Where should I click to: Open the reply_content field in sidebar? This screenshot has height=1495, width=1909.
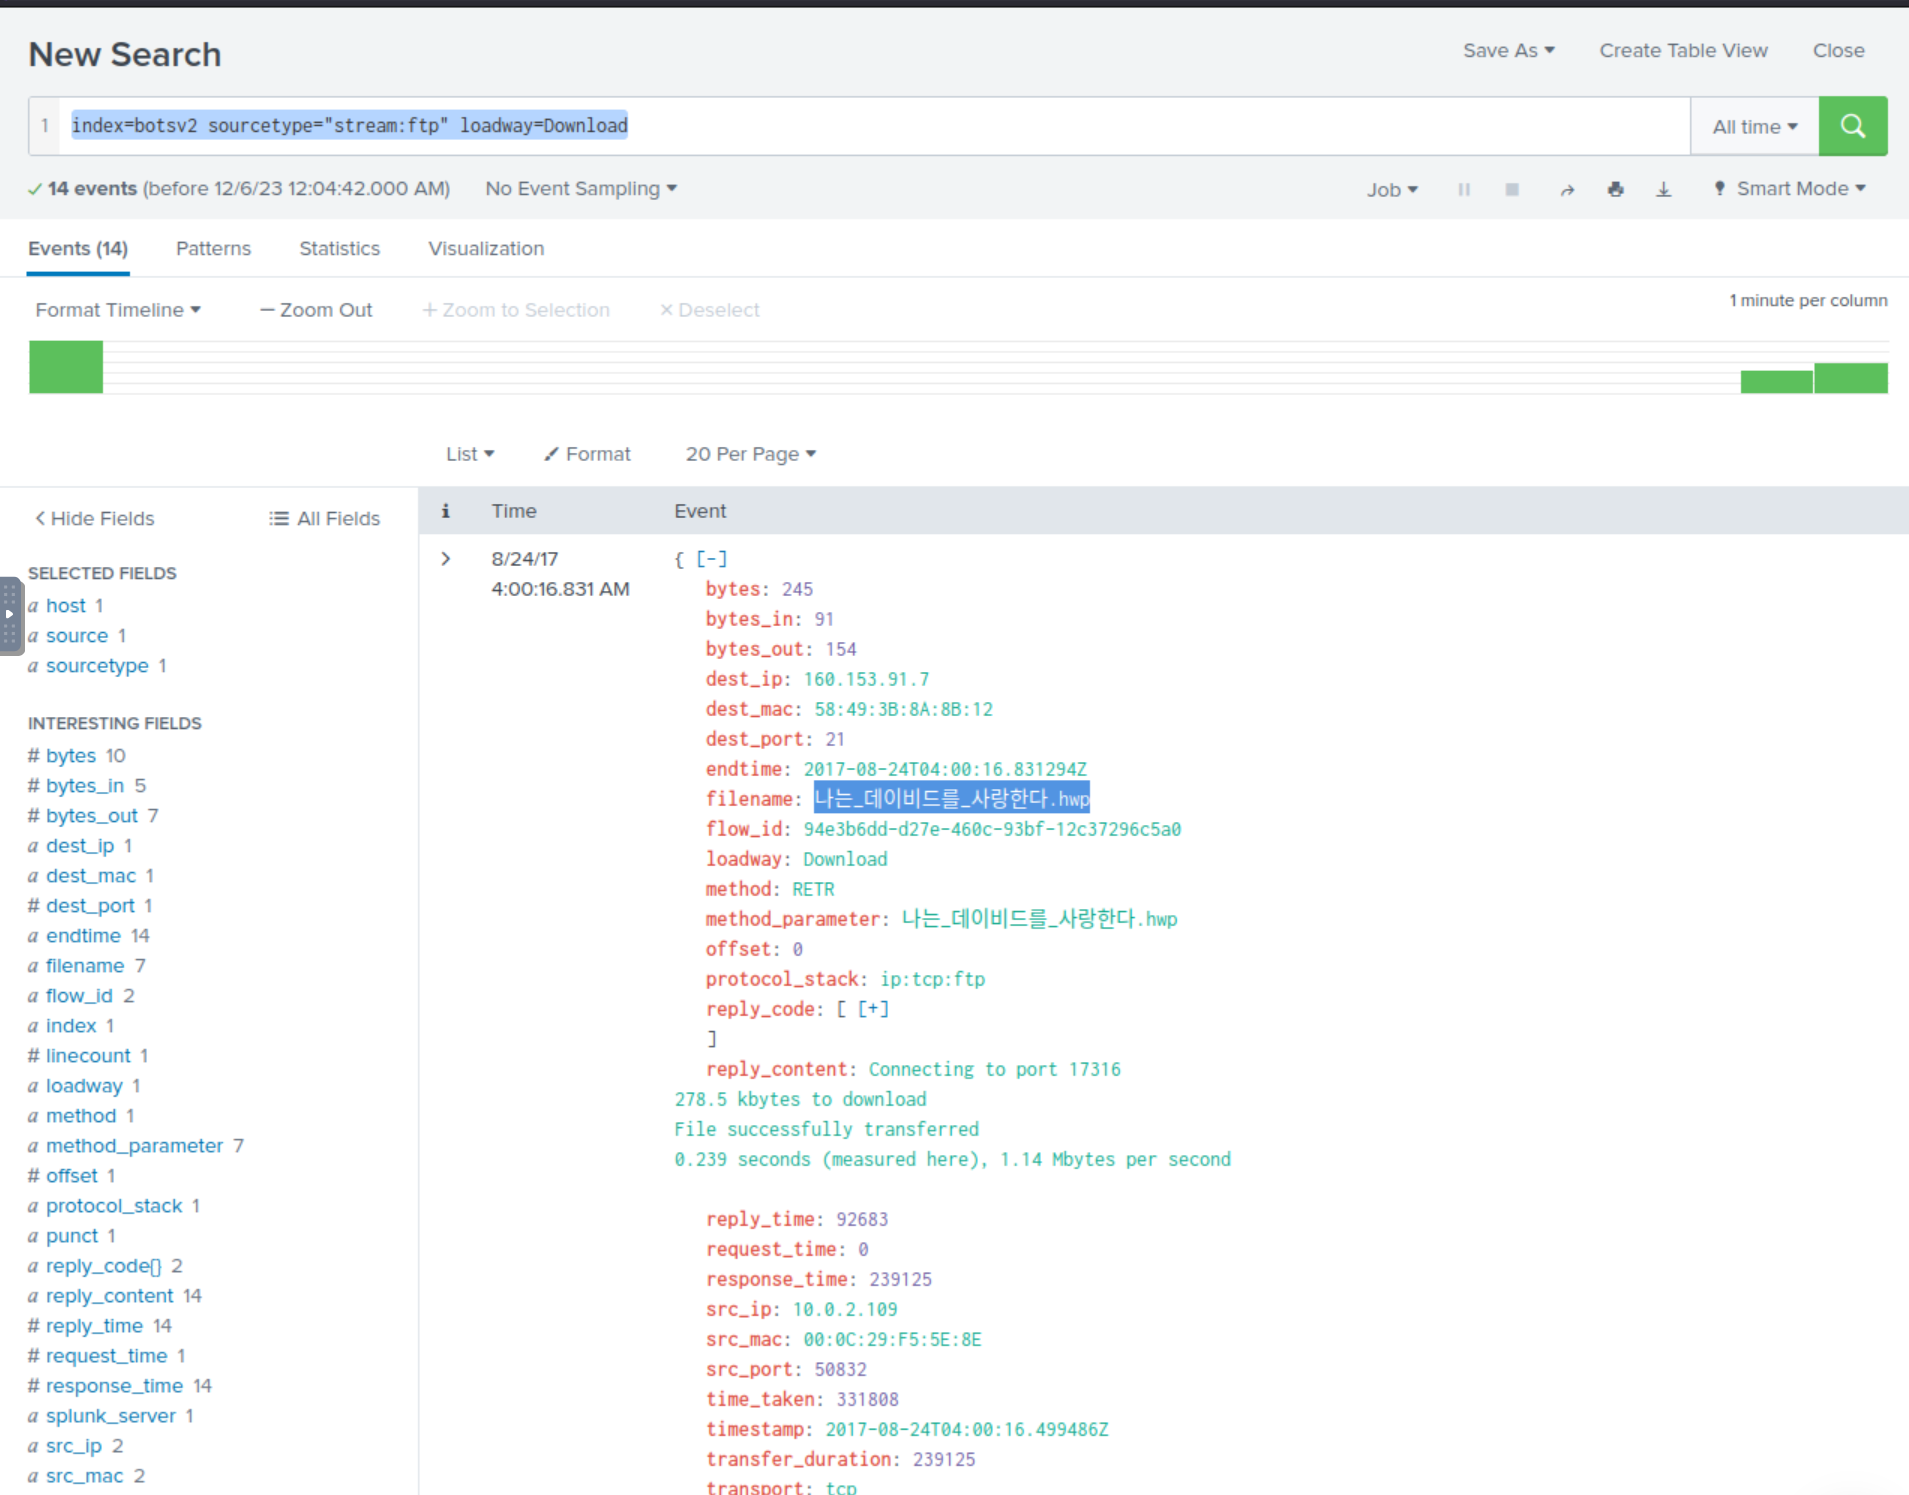[x=110, y=1295]
